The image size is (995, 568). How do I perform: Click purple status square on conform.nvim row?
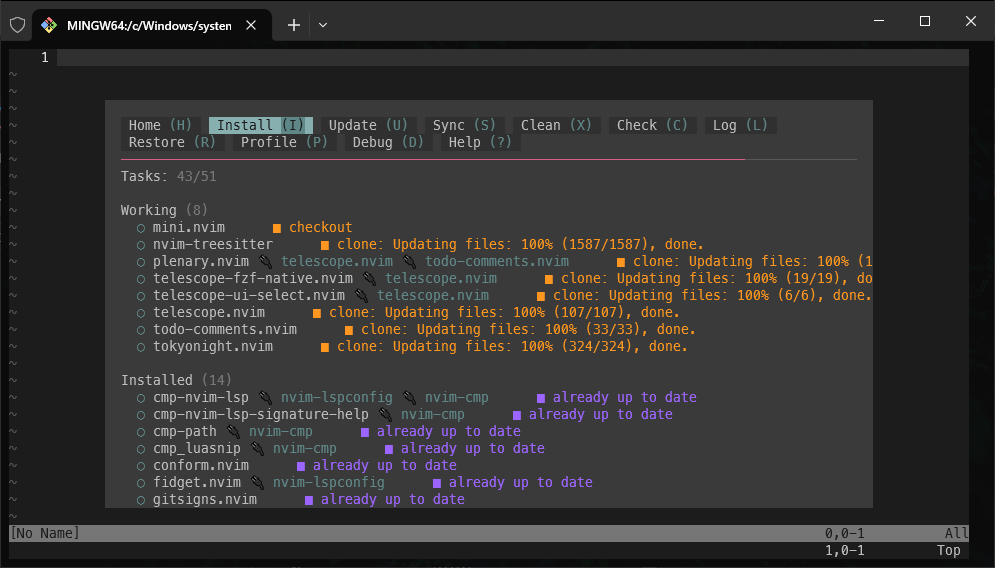[x=301, y=466]
